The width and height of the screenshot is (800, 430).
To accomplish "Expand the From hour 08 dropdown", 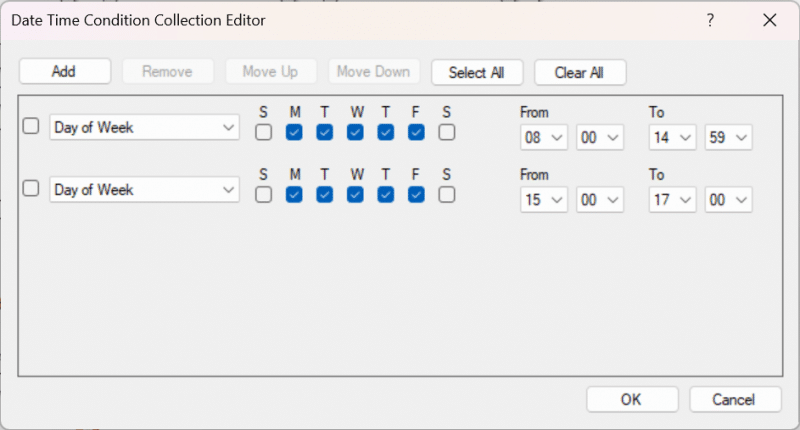I will coord(544,138).
